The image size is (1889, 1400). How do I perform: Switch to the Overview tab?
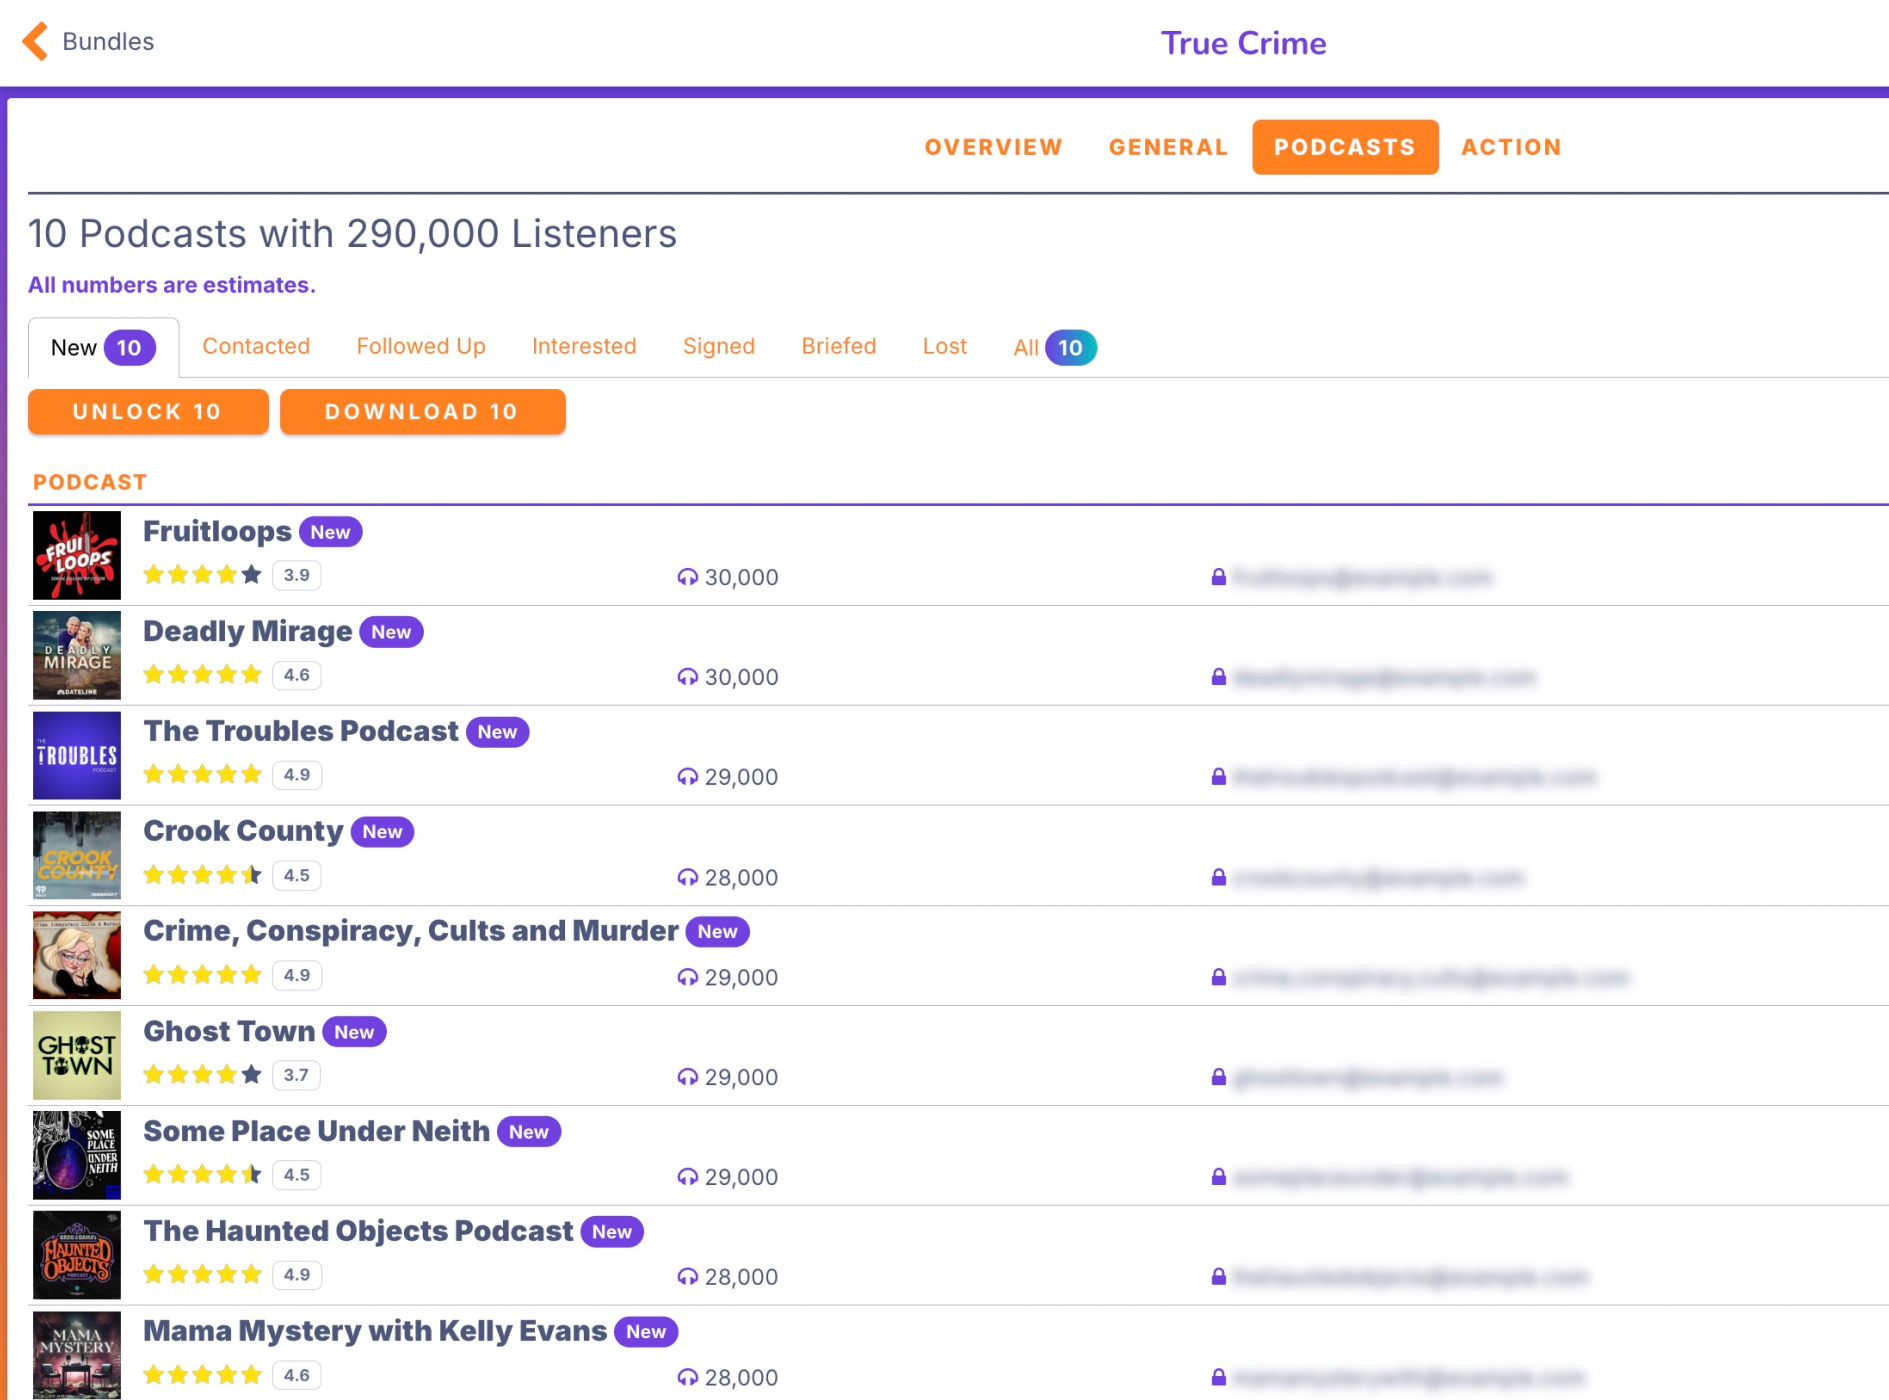coord(993,147)
